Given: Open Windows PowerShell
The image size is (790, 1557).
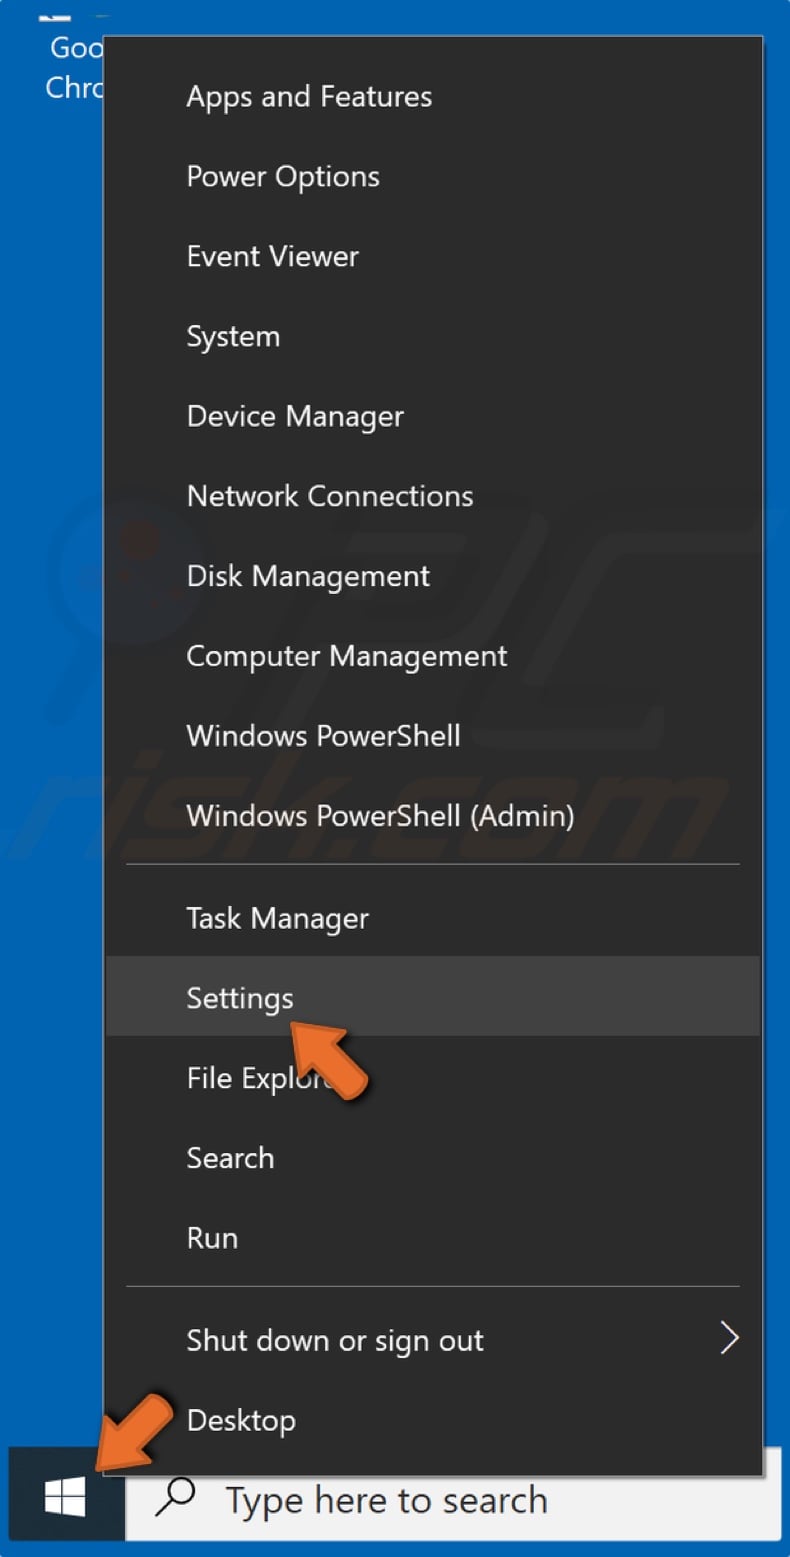Looking at the screenshot, I should click(x=323, y=736).
